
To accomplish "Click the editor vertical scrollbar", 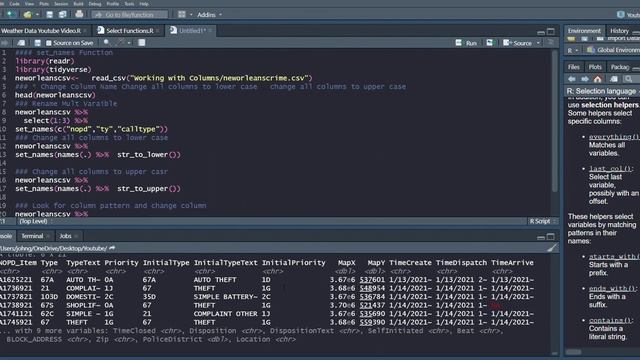I will pos(555,121).
